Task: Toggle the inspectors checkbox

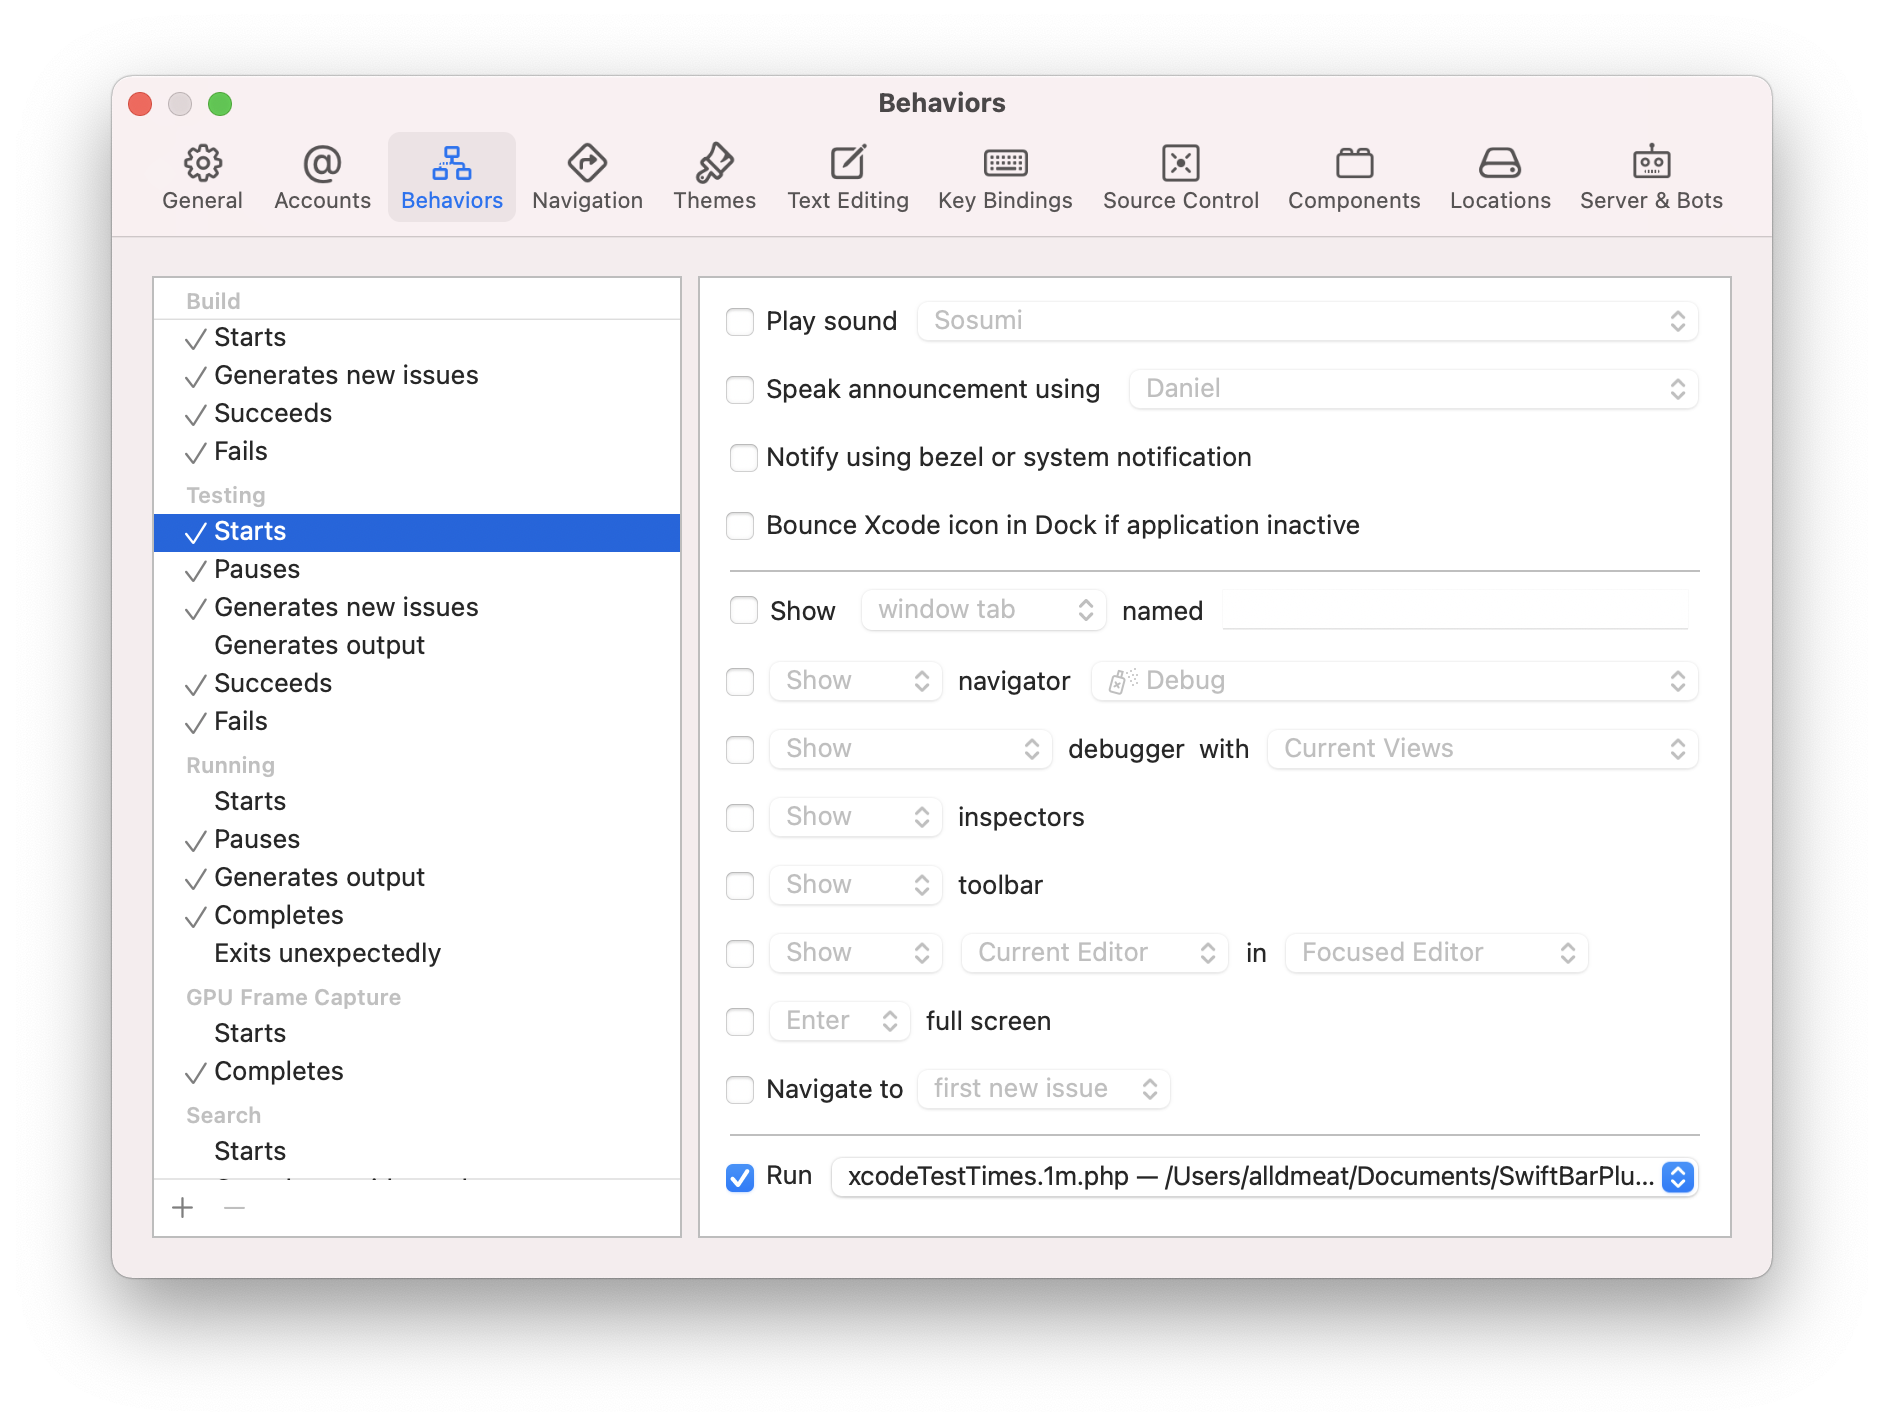Action: [x=740, y=818]
